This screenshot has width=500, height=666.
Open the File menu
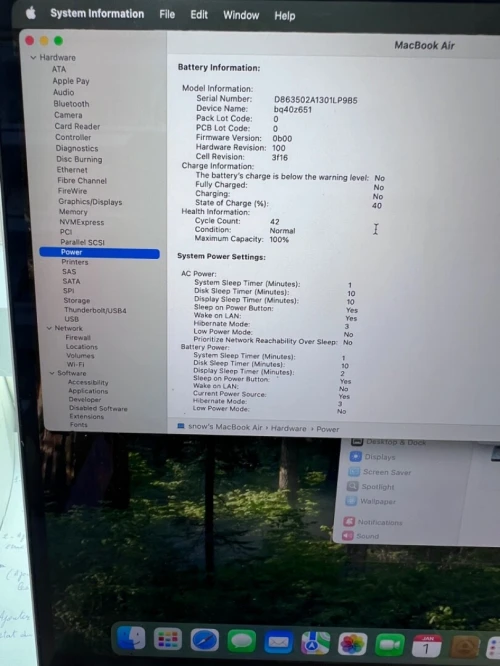(x=167, y=14)
